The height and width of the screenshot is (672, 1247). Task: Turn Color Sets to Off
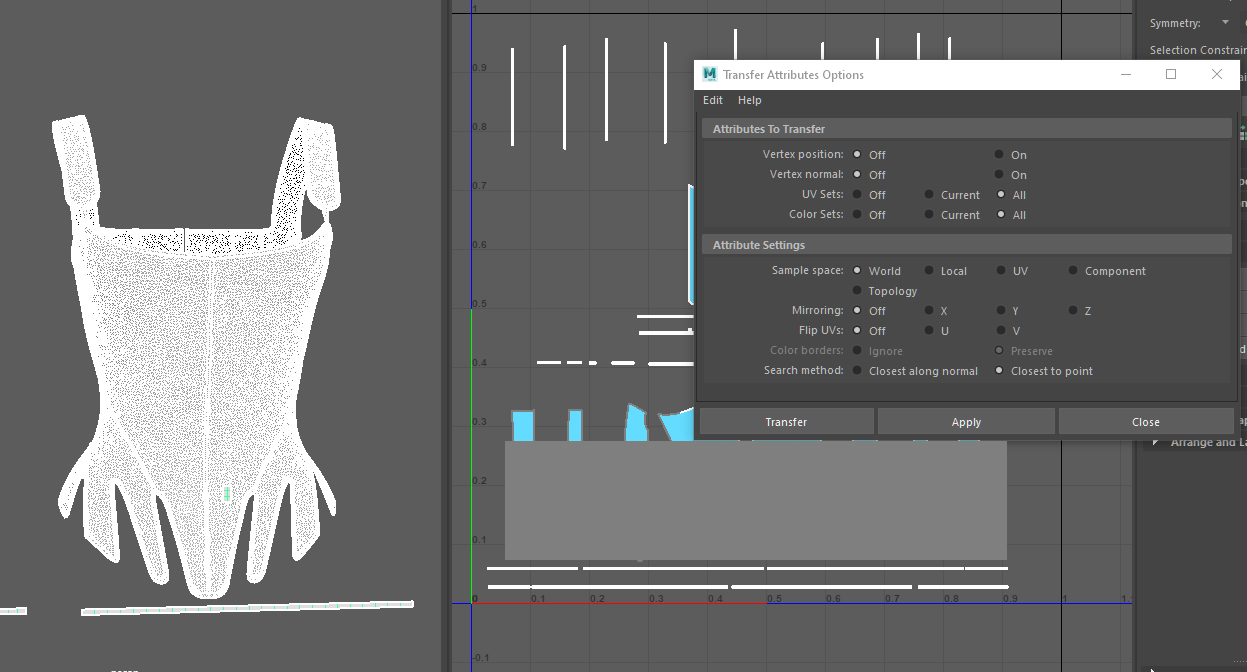pyautogui.click(x=857, y=215)
